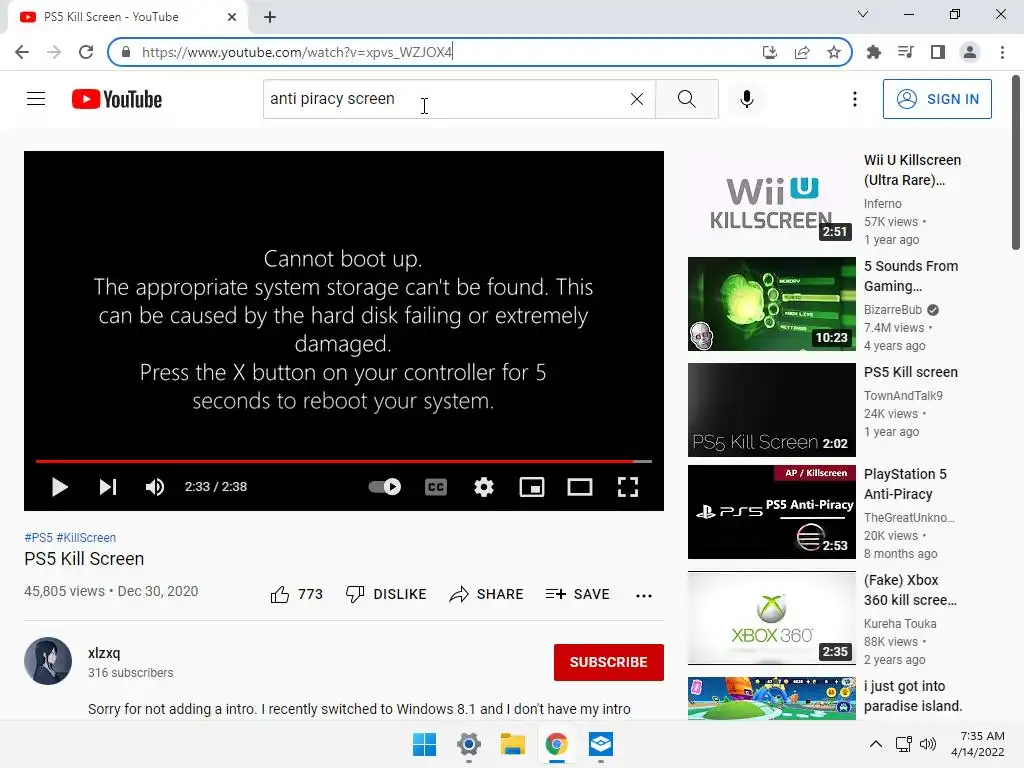1024x768 pixels.
Task: Bookmark this tab with the star
Action: (834, 52)
